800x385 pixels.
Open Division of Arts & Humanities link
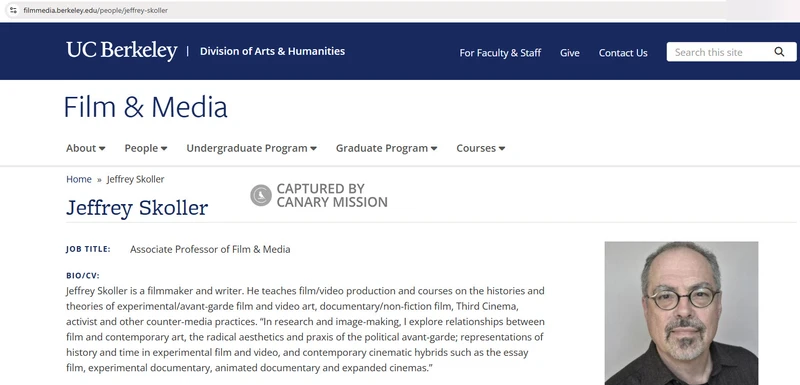272,51
